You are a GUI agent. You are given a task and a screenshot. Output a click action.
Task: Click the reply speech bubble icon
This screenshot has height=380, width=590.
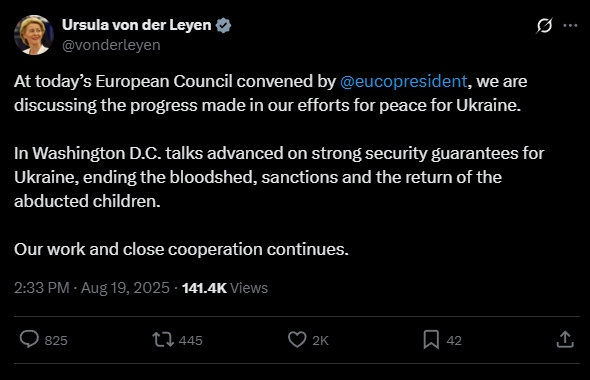(x=29, y=339)
